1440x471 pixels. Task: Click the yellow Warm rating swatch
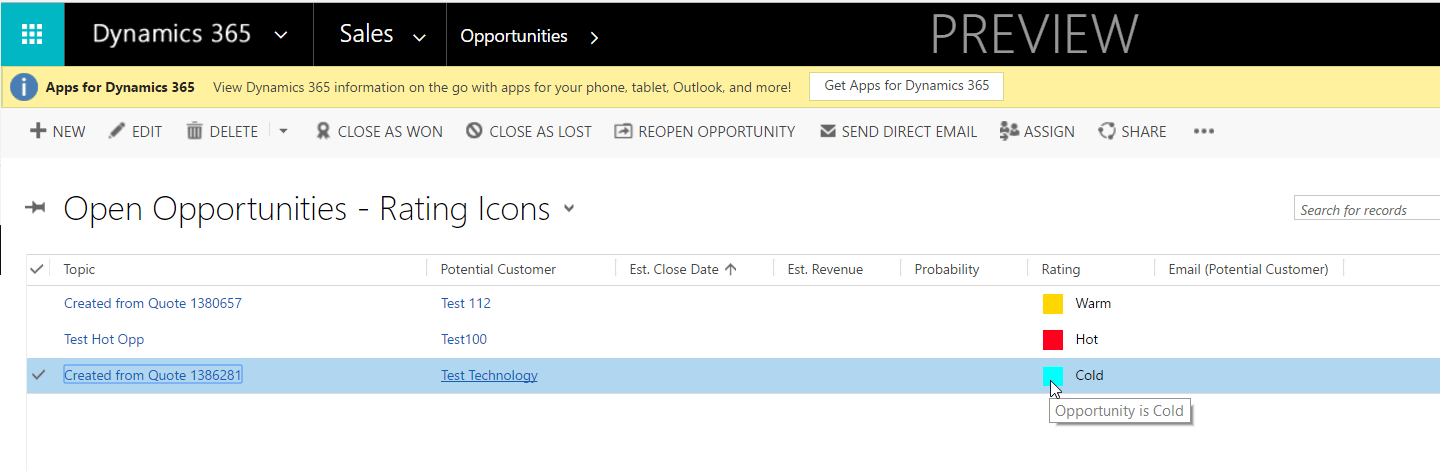click(1053, 303)
